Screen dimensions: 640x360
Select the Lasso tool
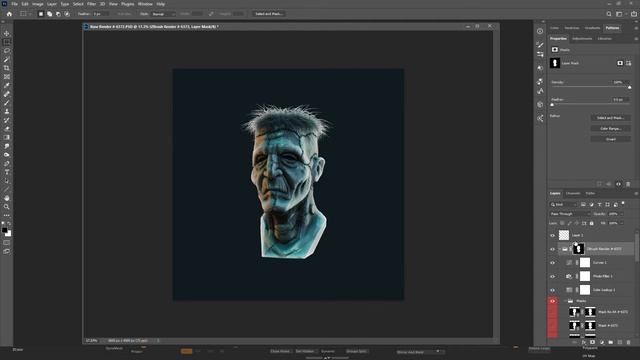[7, 51]
